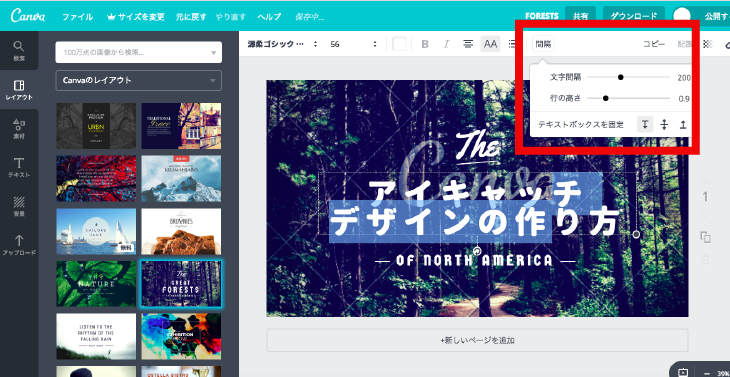The height and width of the screenshot is (377, 730).
Task: Select the Traditional France layout thumbnail
Action: tap(182, 126)
